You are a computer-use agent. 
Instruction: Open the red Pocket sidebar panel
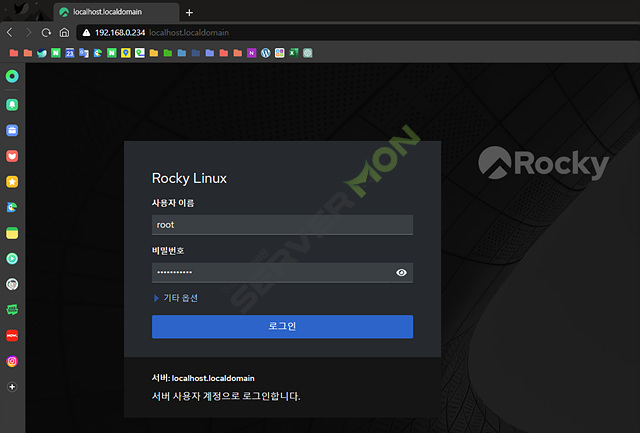click(12, 156)
